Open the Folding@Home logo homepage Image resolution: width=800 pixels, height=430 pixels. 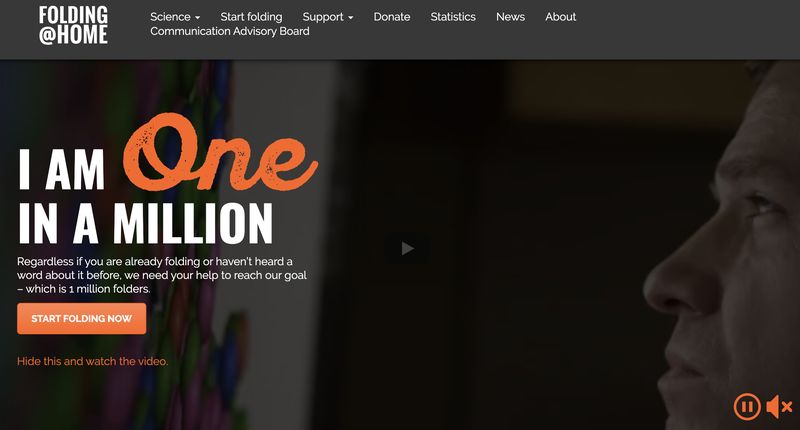73,25
